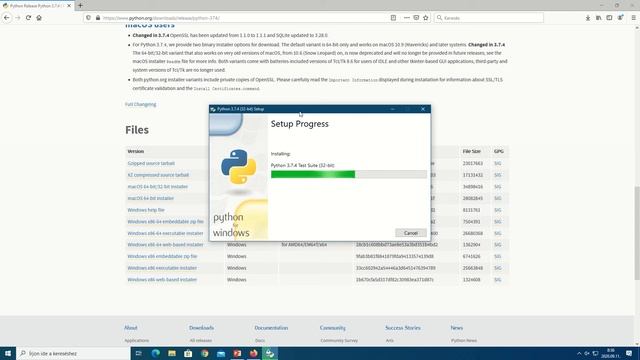Open SIG for Windows x86 web-based installer
This screenshot has width=640, height=360.
pos(498,280)
